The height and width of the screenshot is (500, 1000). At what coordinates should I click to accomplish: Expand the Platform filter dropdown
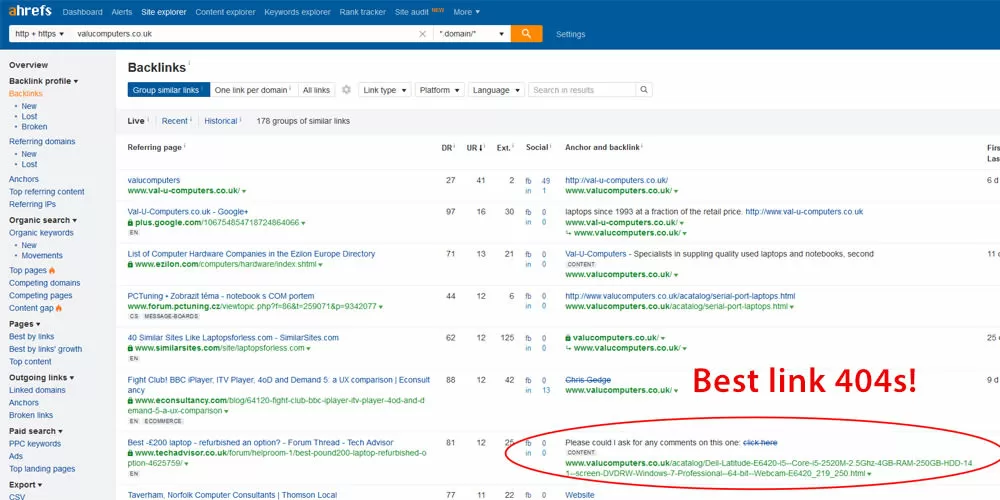click(x=439, y=90)
